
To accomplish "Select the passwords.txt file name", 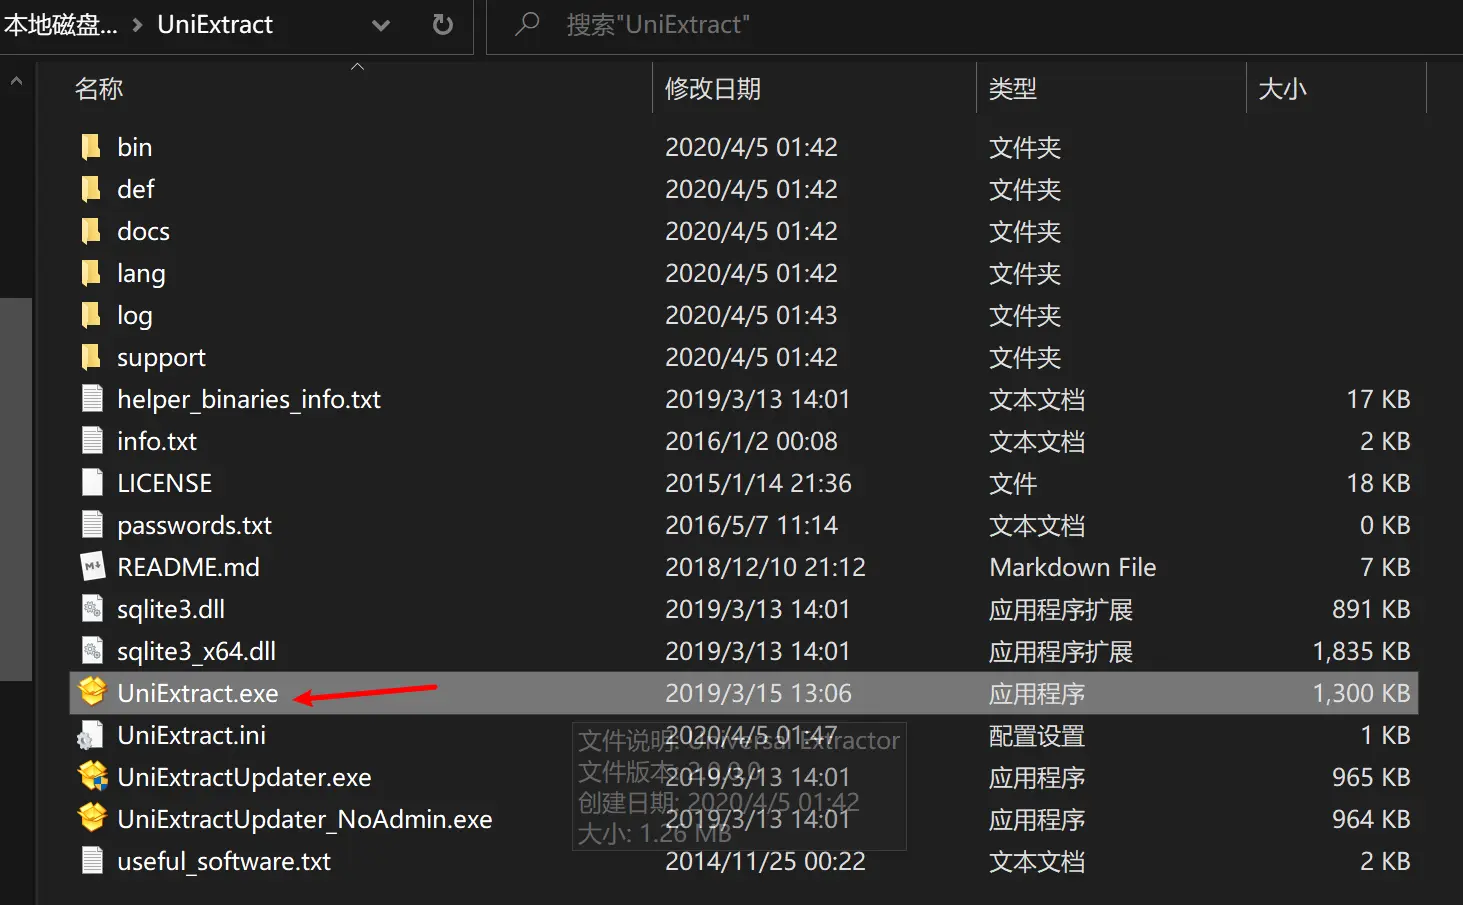I will 194,525.
